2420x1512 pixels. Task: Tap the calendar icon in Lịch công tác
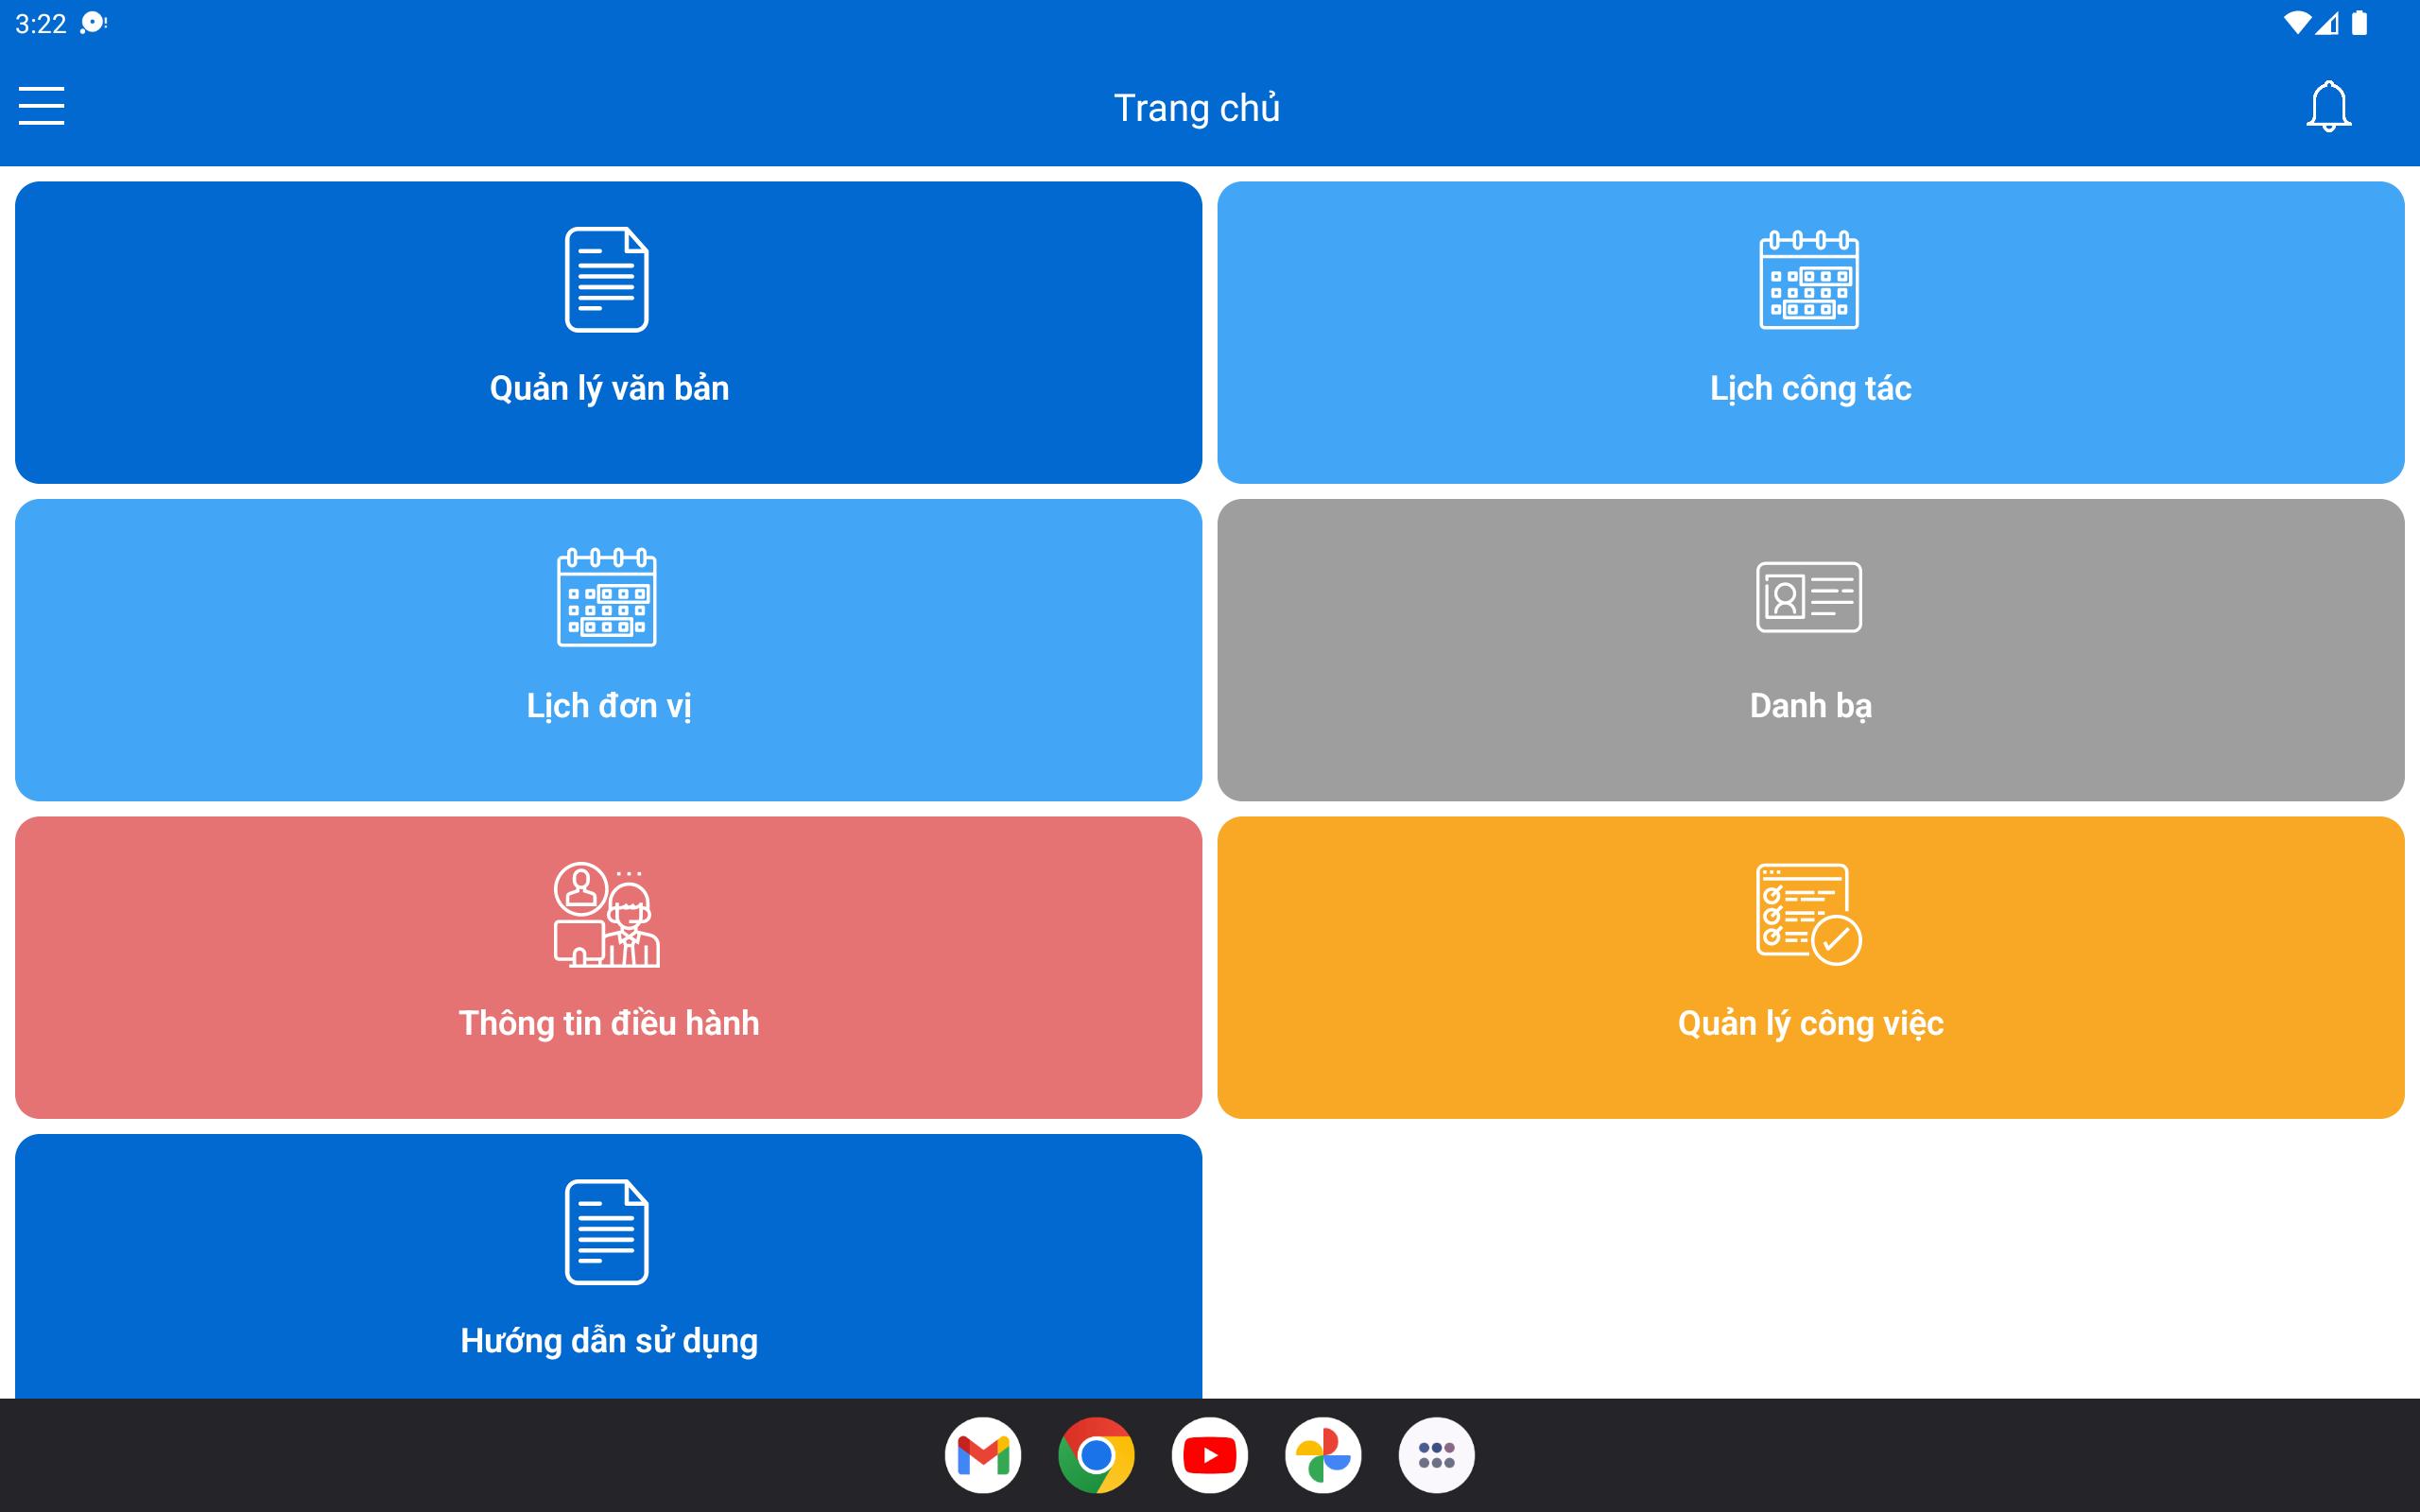[1809, 280]
